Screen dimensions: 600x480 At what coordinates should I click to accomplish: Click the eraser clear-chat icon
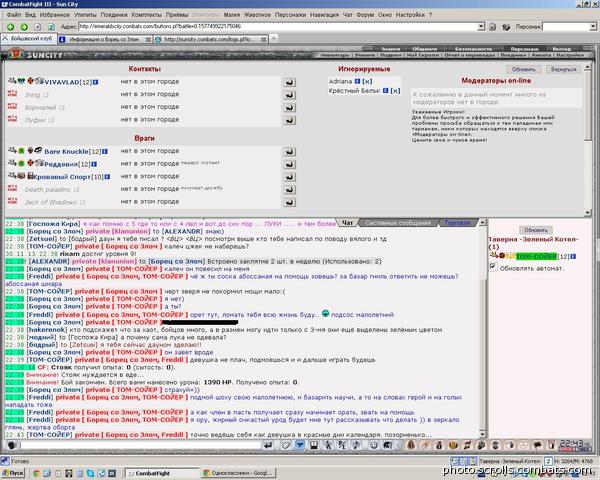pyautogui.click(x=285, y=445)
